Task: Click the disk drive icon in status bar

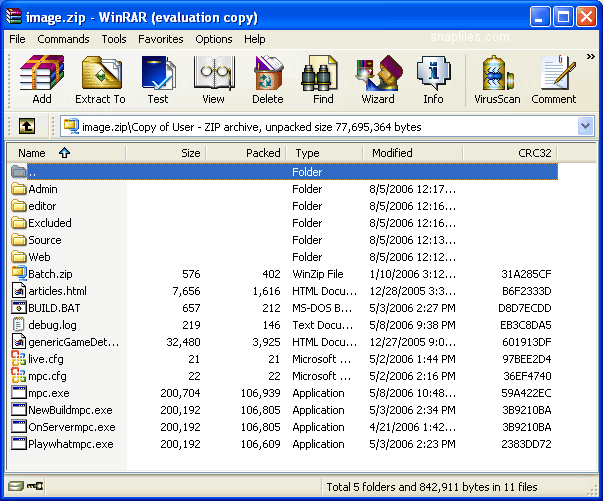Action: 15,486
